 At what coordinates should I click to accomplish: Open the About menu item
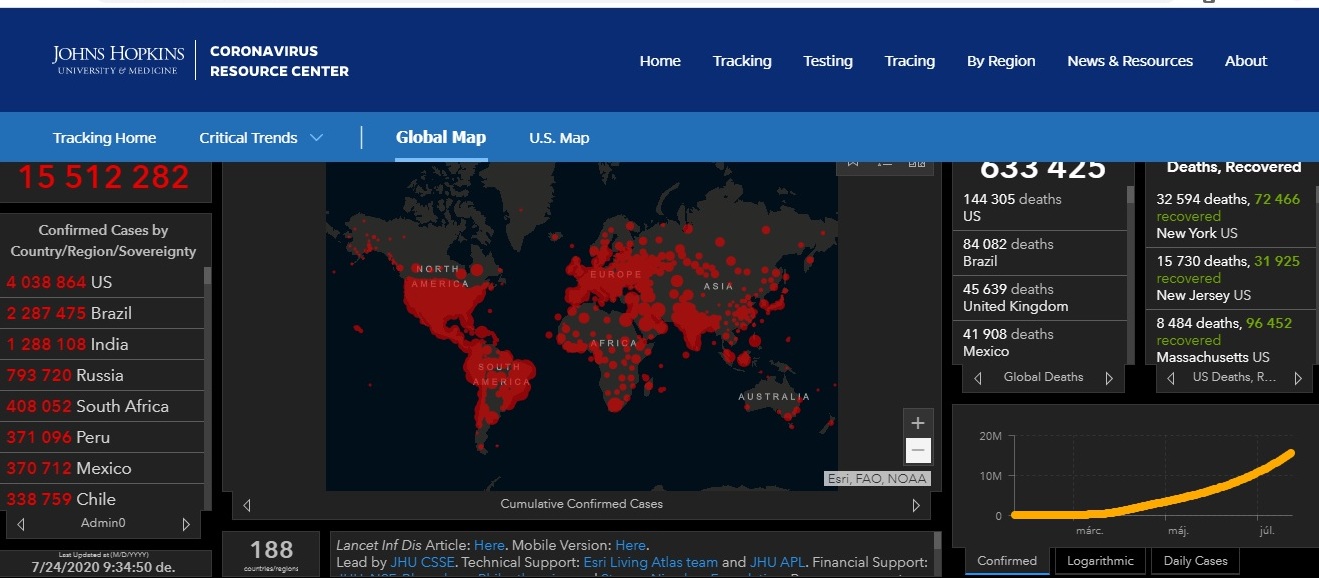(1246, 61)
